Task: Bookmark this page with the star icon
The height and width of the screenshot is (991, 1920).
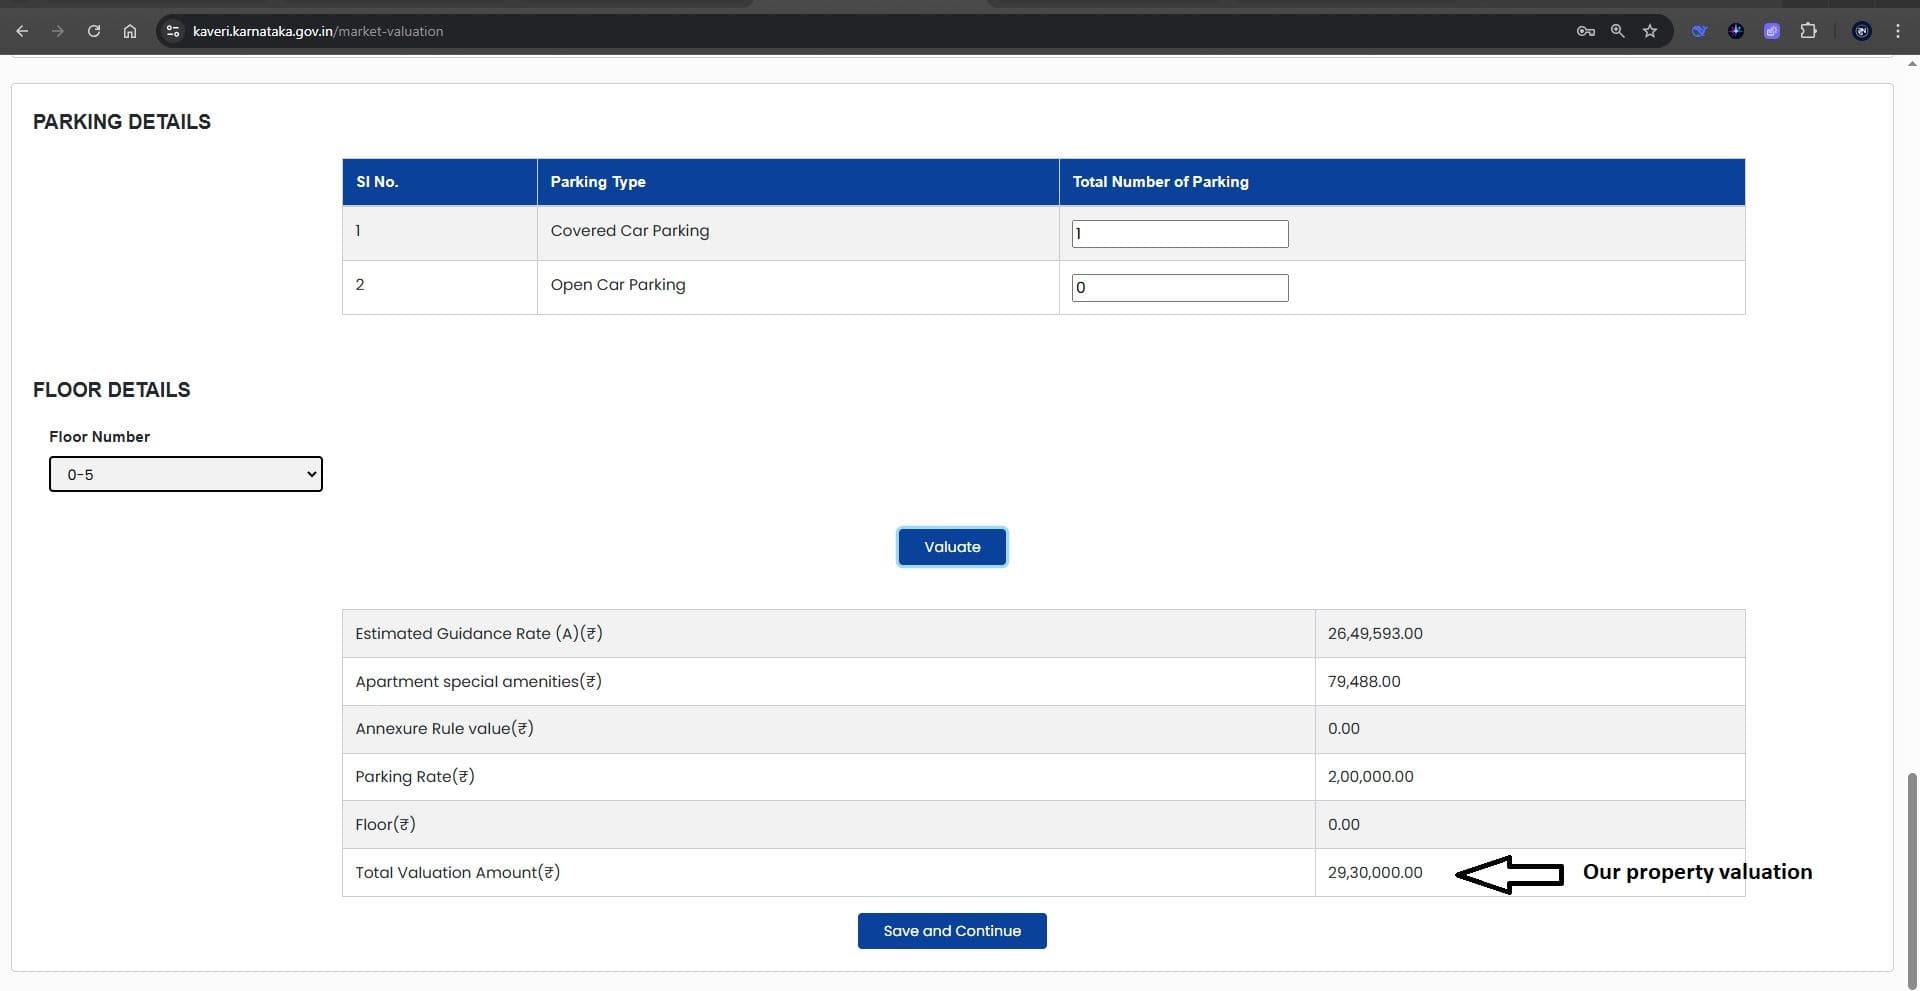Action: pos(1650,31)
